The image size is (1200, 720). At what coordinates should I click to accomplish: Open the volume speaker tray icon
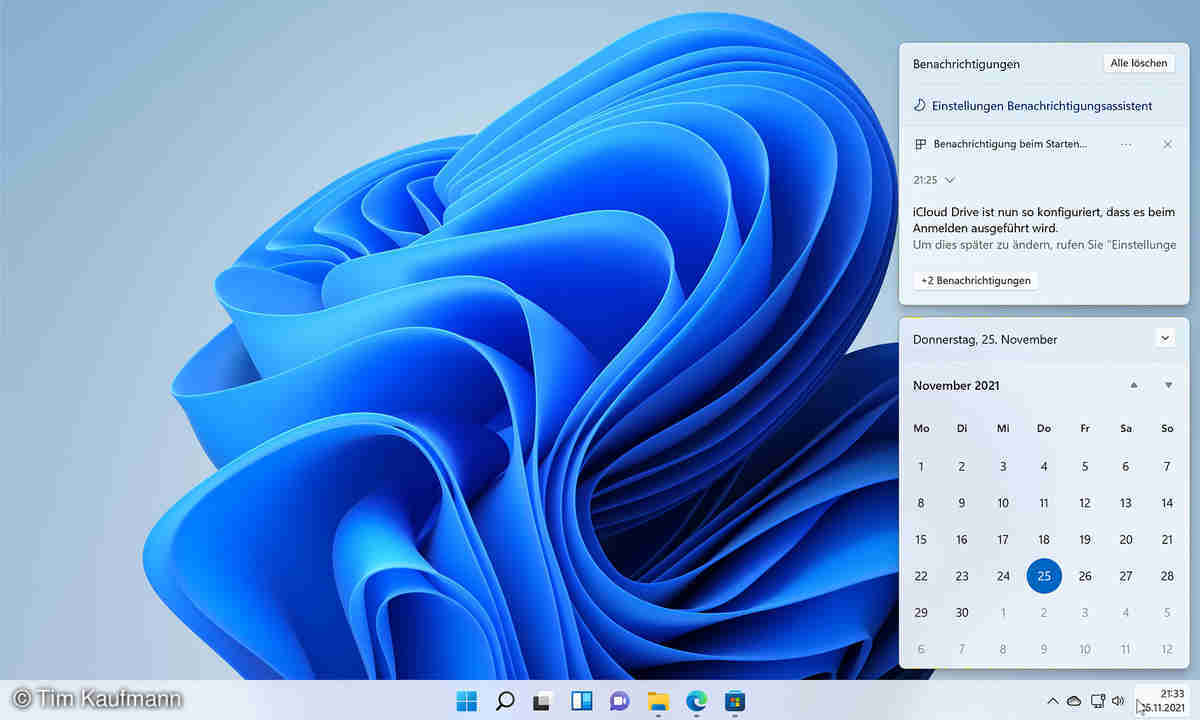click(x=1118, y=701)
